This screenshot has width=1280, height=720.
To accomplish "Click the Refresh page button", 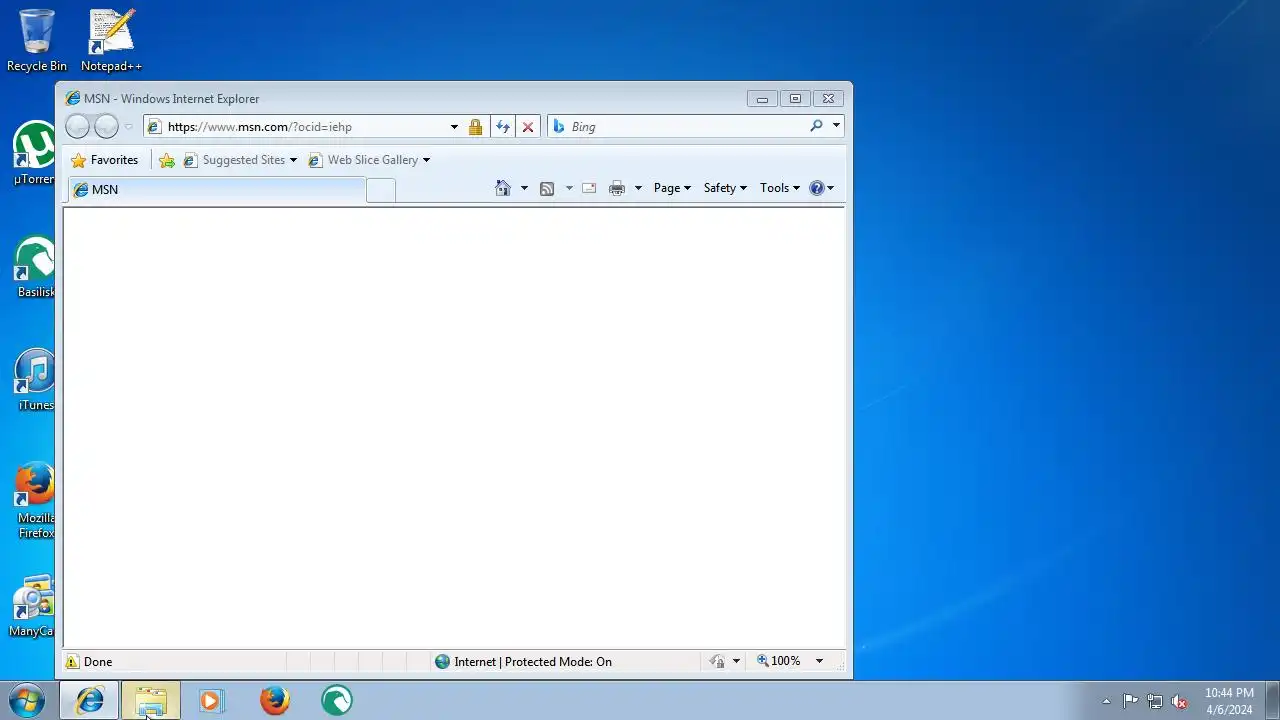I will (x=503, y=127).
